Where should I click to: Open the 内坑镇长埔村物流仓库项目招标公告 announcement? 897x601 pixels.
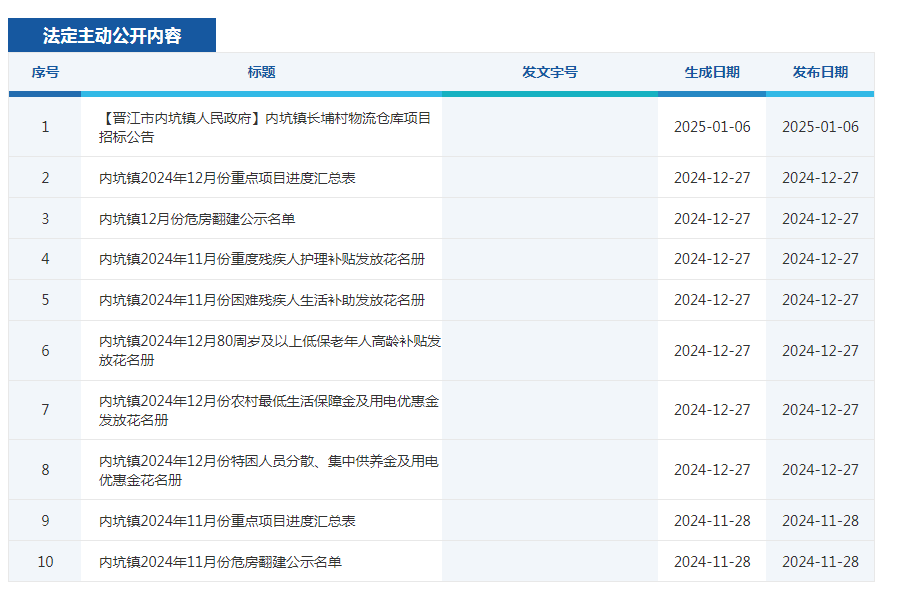pyautogui.click(x=260, y=125)
